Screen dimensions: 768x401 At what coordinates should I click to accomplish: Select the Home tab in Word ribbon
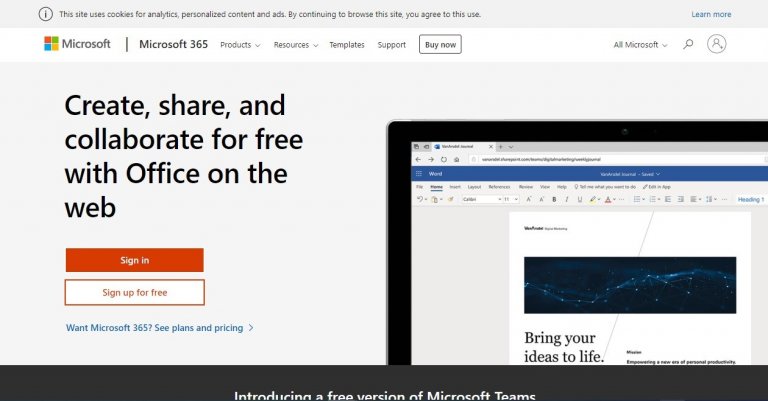point(436,187)
